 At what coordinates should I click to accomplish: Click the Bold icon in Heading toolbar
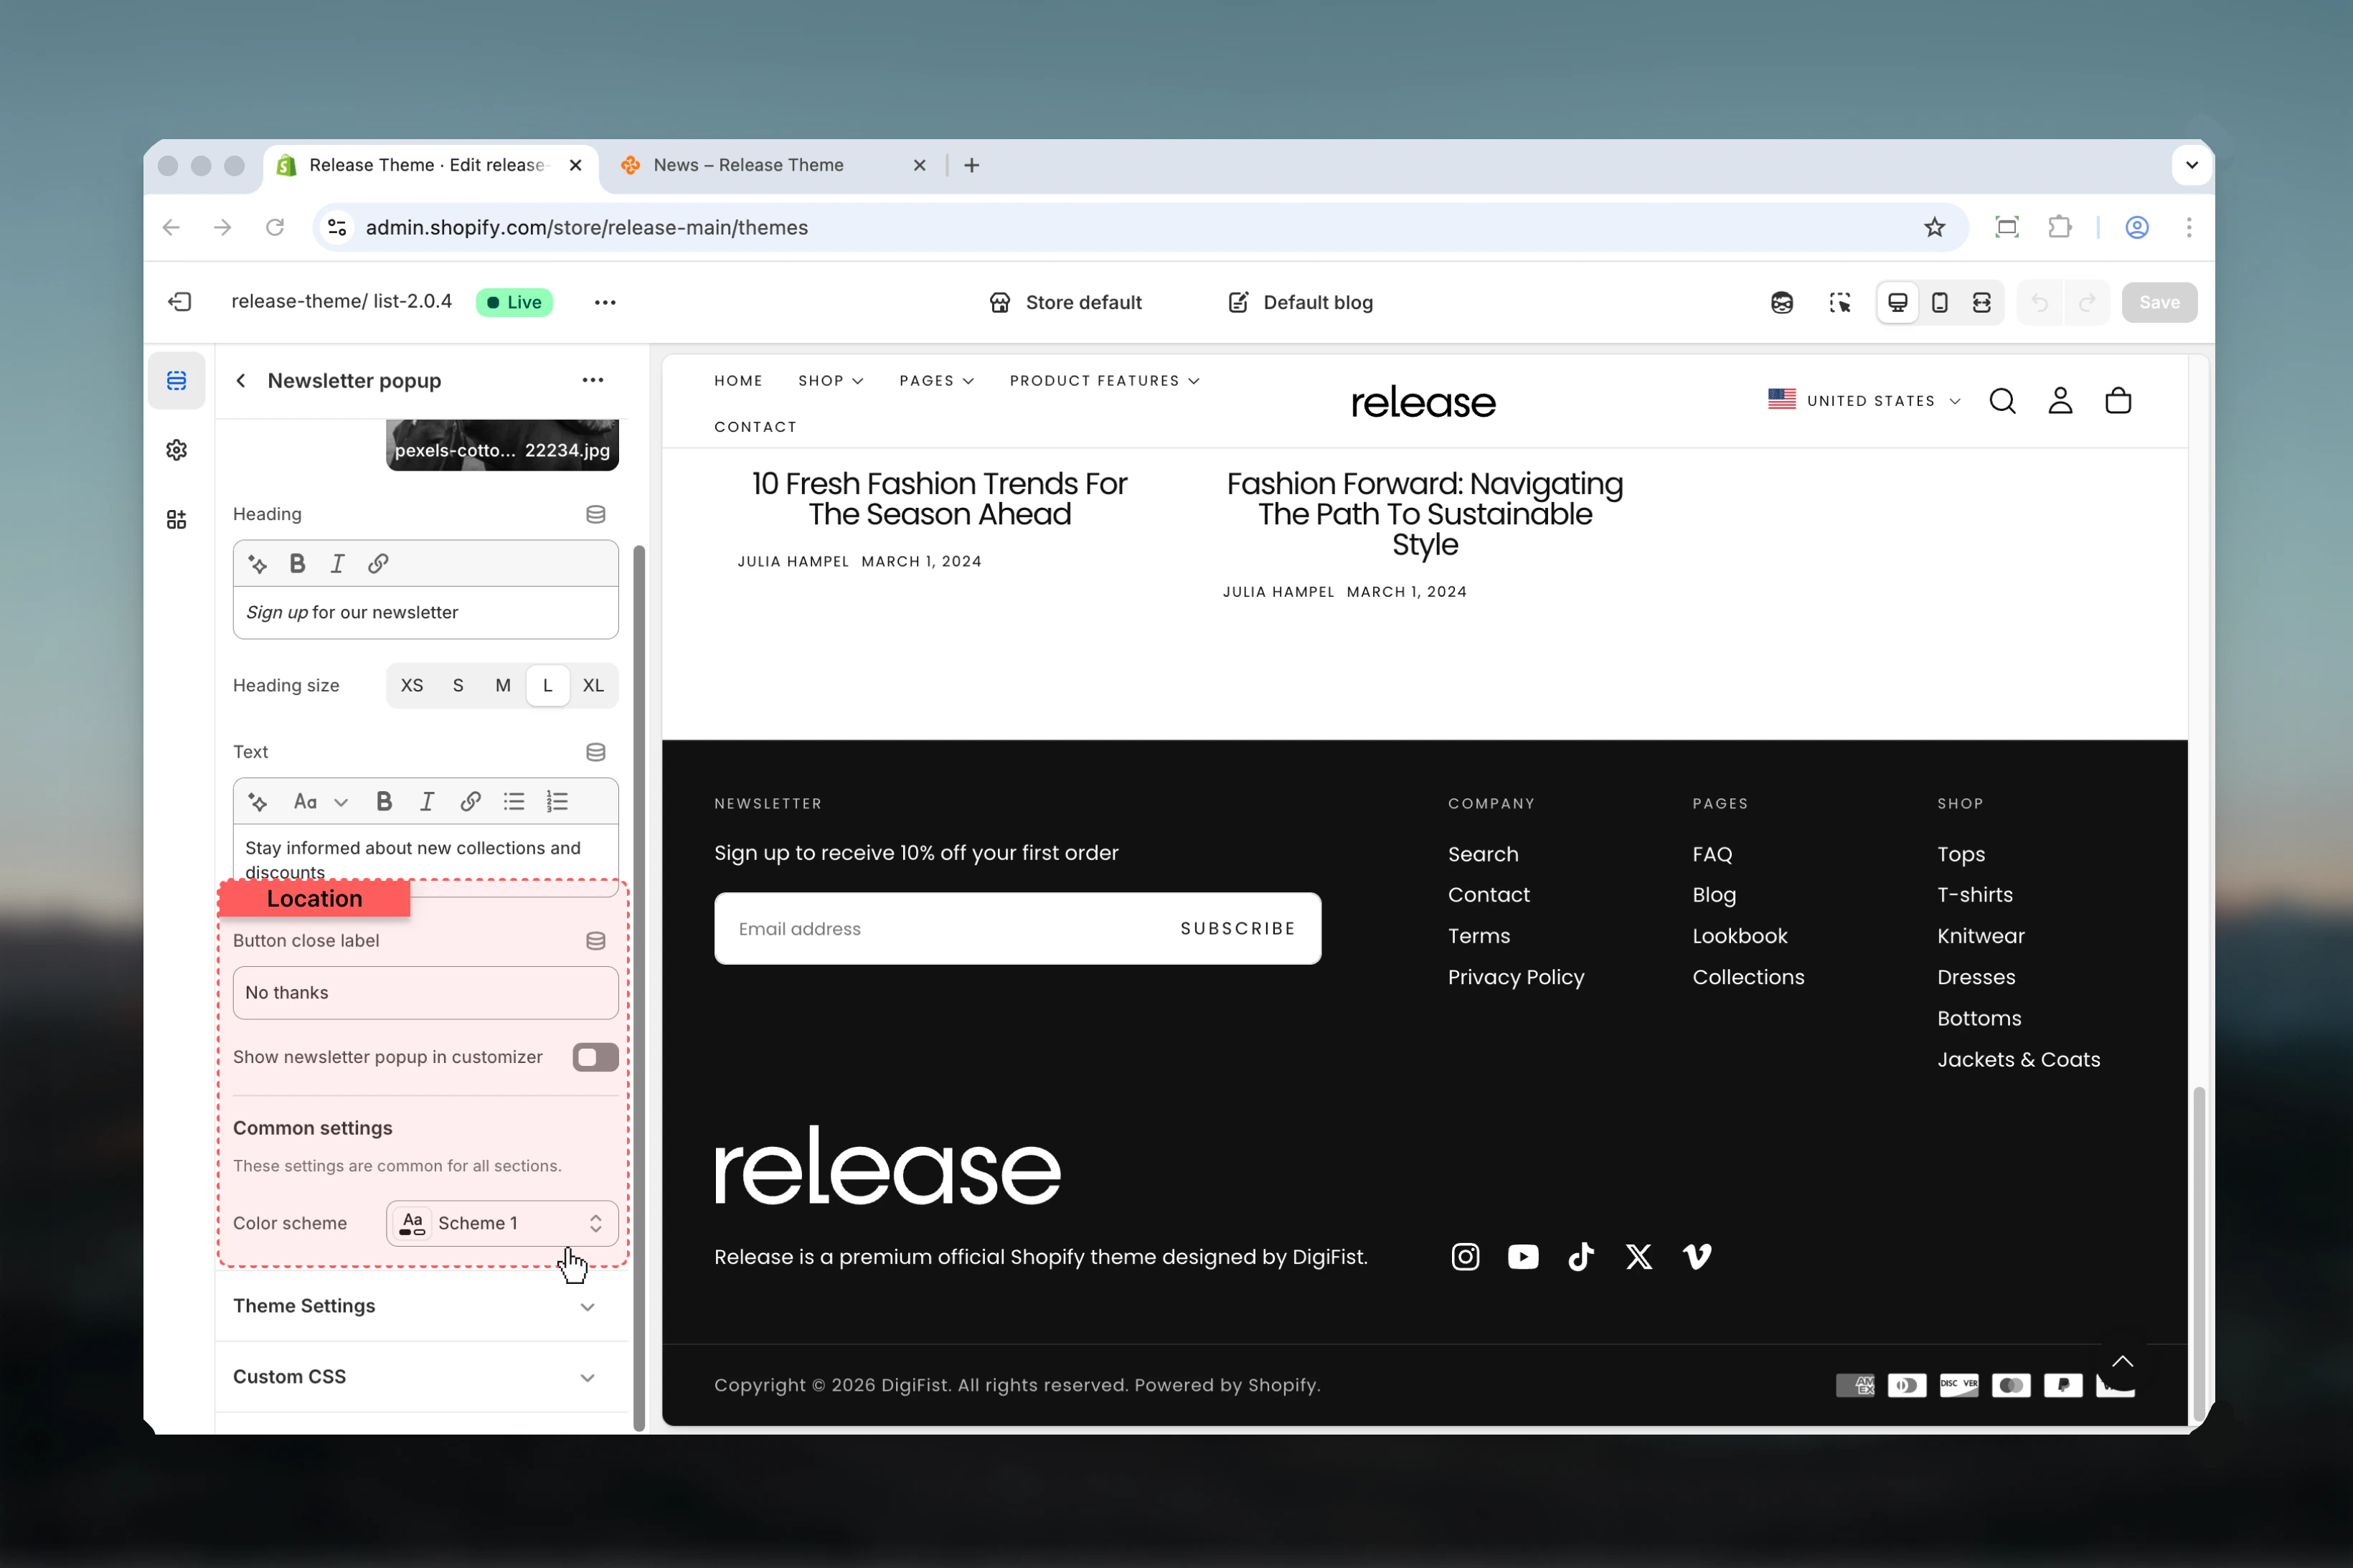(297, 564)
